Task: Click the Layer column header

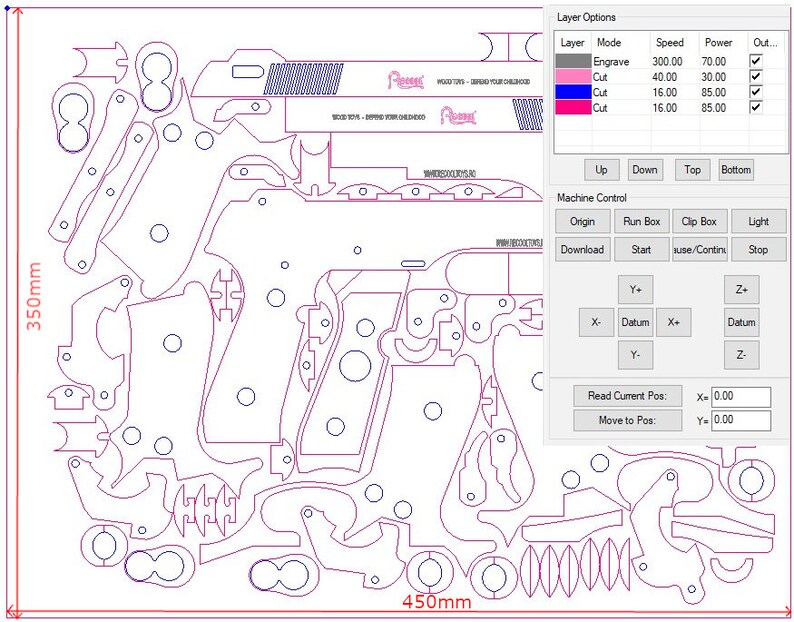Action: coord(573,43)
